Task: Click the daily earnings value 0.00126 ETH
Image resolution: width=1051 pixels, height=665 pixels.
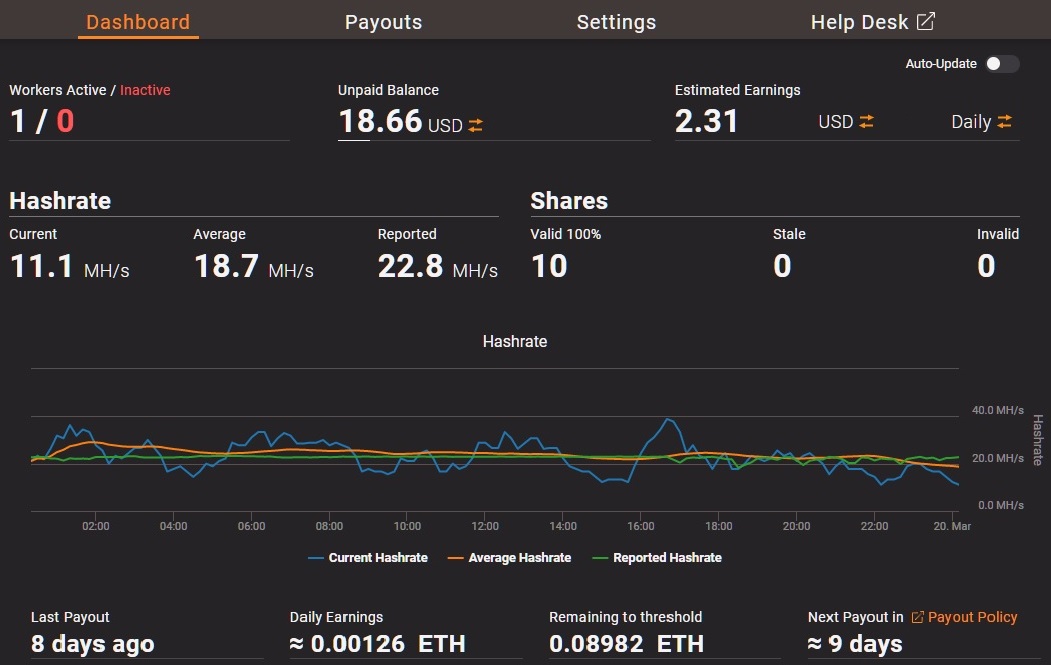Action: pos(377,644)
